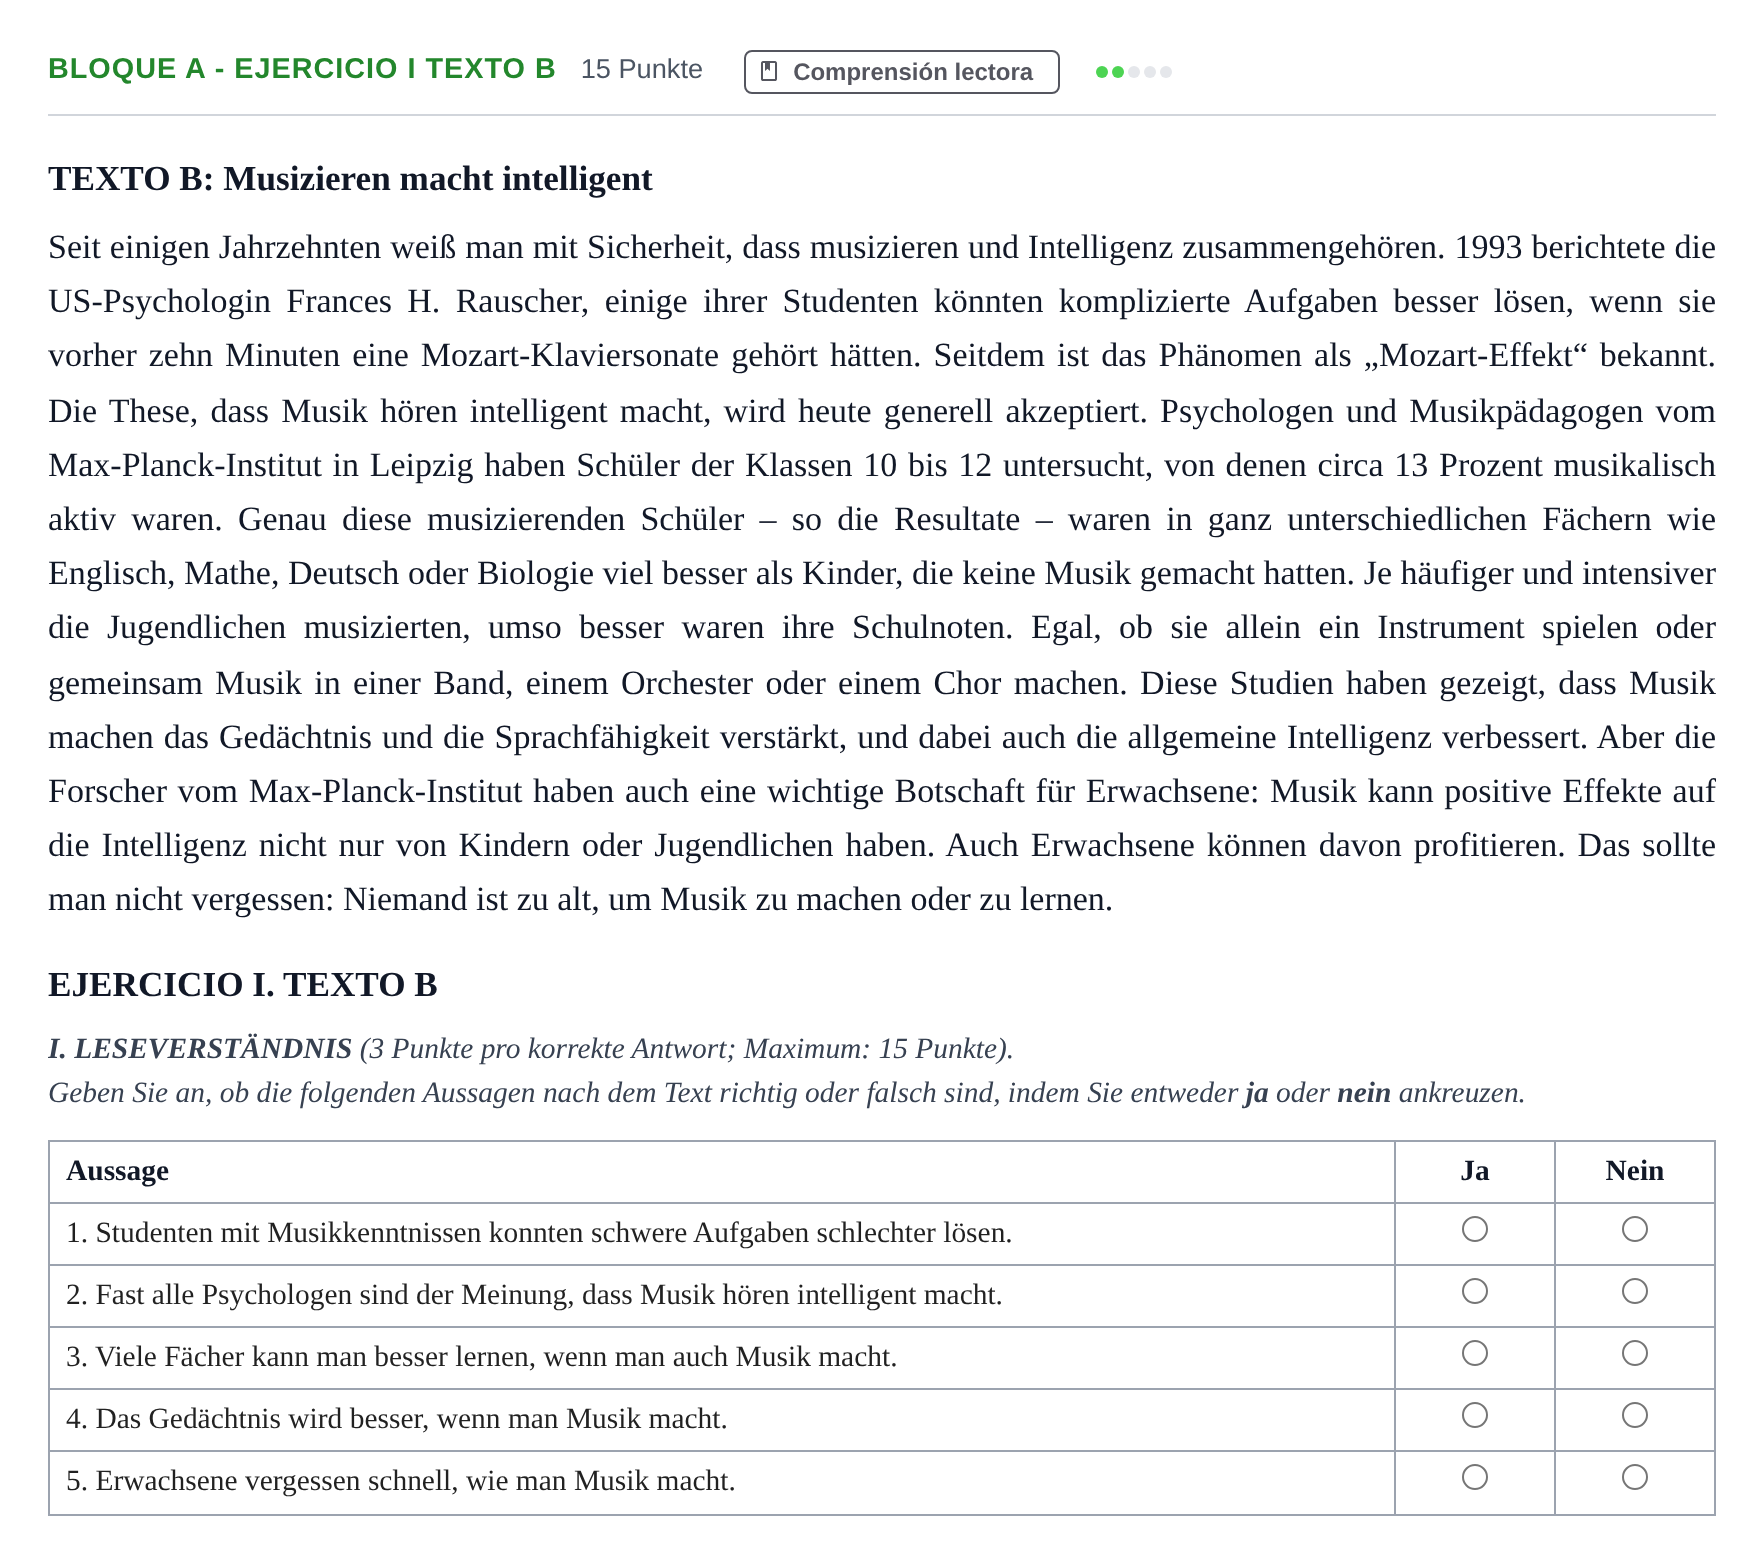Click the Comprensión lectora tag
The width and height of the screenshot is (1764, 1564).
901,72
